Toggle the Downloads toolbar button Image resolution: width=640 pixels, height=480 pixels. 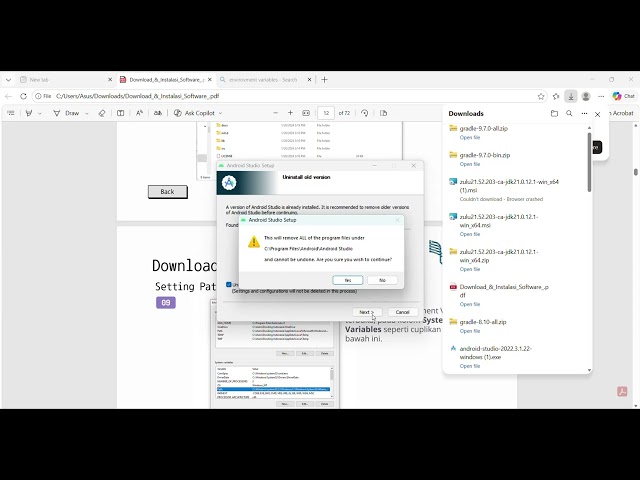[x=571, y=96]
